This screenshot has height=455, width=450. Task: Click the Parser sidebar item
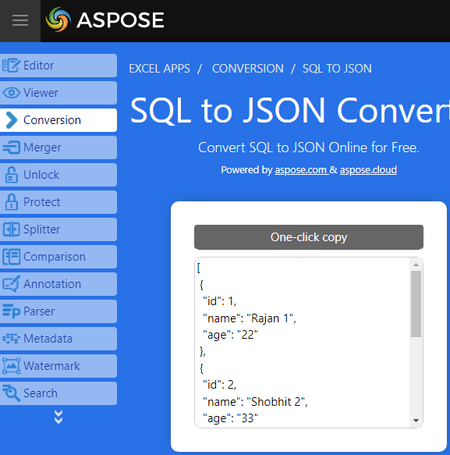point(58,311)
